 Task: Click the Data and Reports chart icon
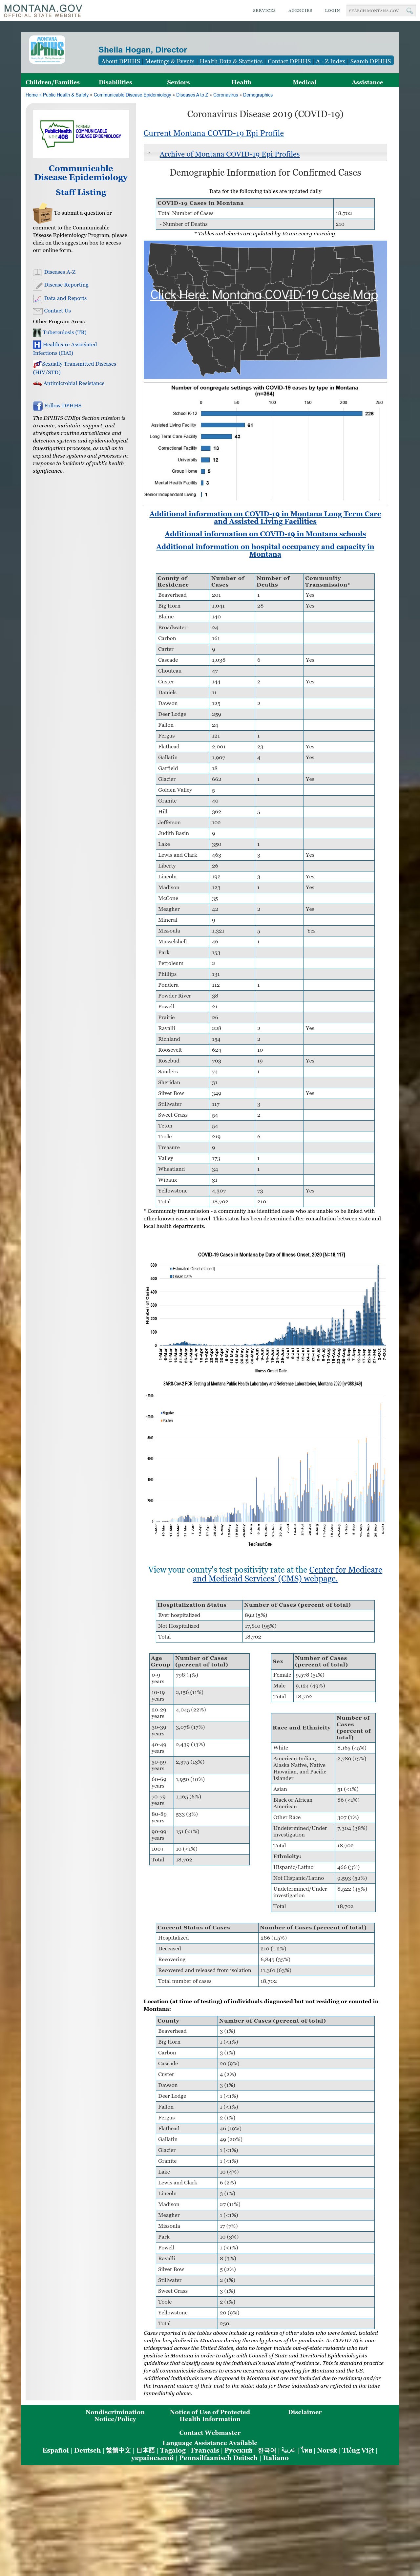pyautogui.click(x=37, y=298)
